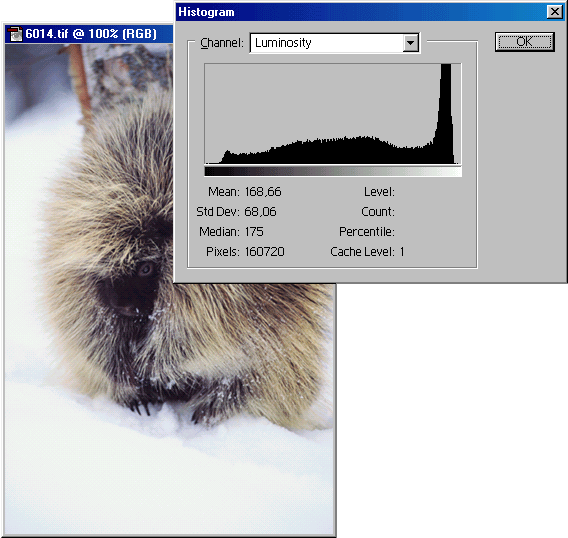Close the Histogram dialog with the X button

(555, 12)
